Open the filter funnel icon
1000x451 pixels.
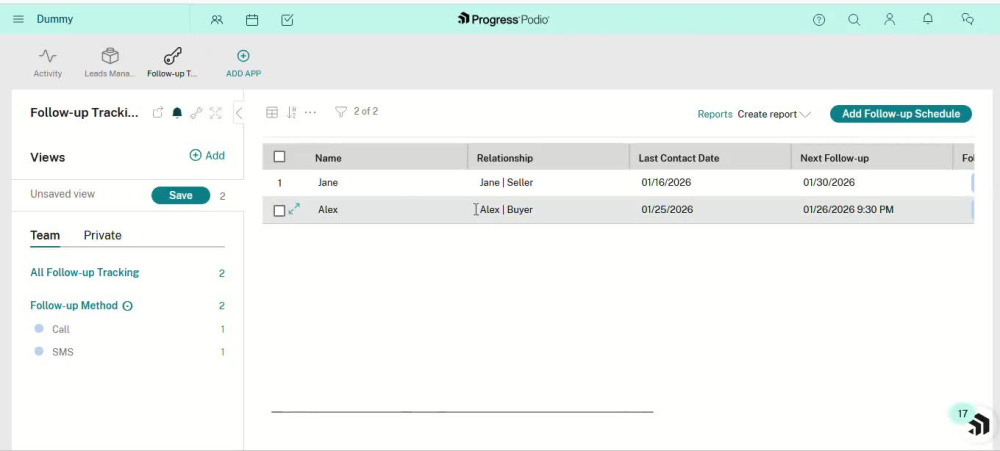[x=341, y=112]
